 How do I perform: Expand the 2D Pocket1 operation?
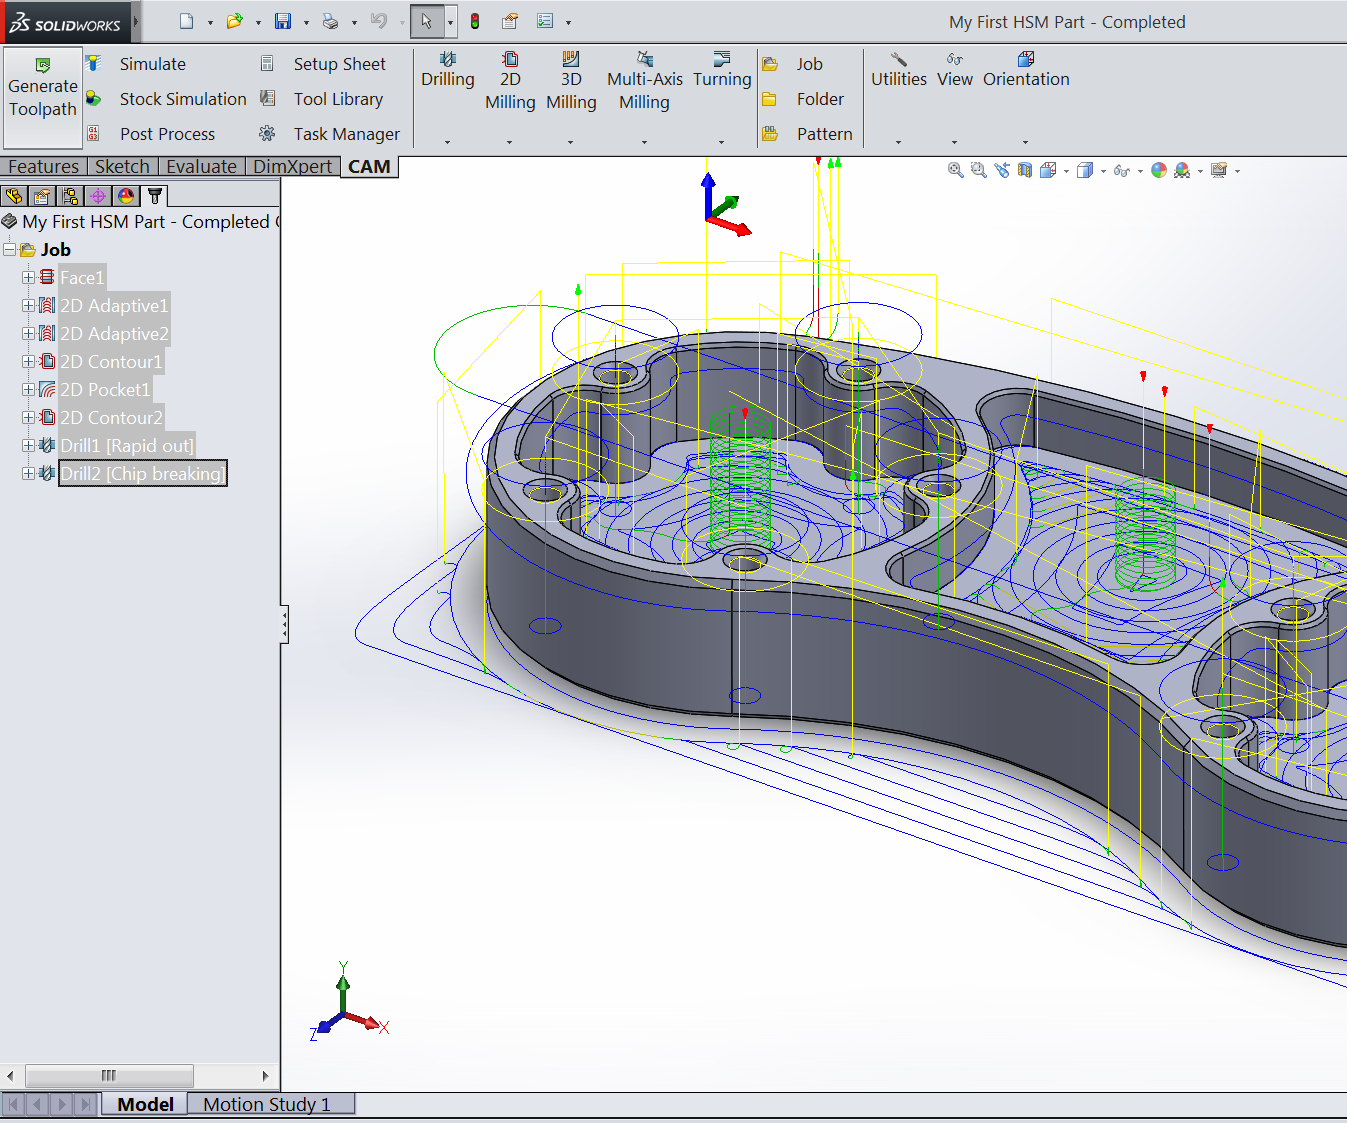[x=28, y=390]
